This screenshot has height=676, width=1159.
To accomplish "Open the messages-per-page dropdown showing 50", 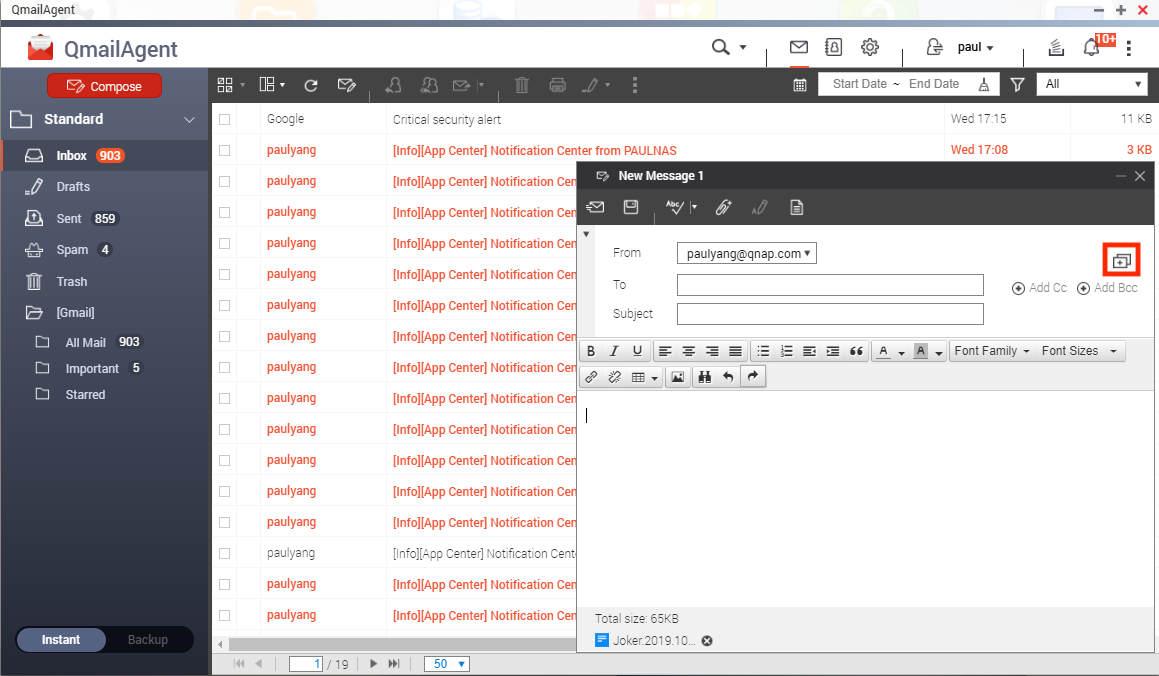I will click(x=446, y=663).
